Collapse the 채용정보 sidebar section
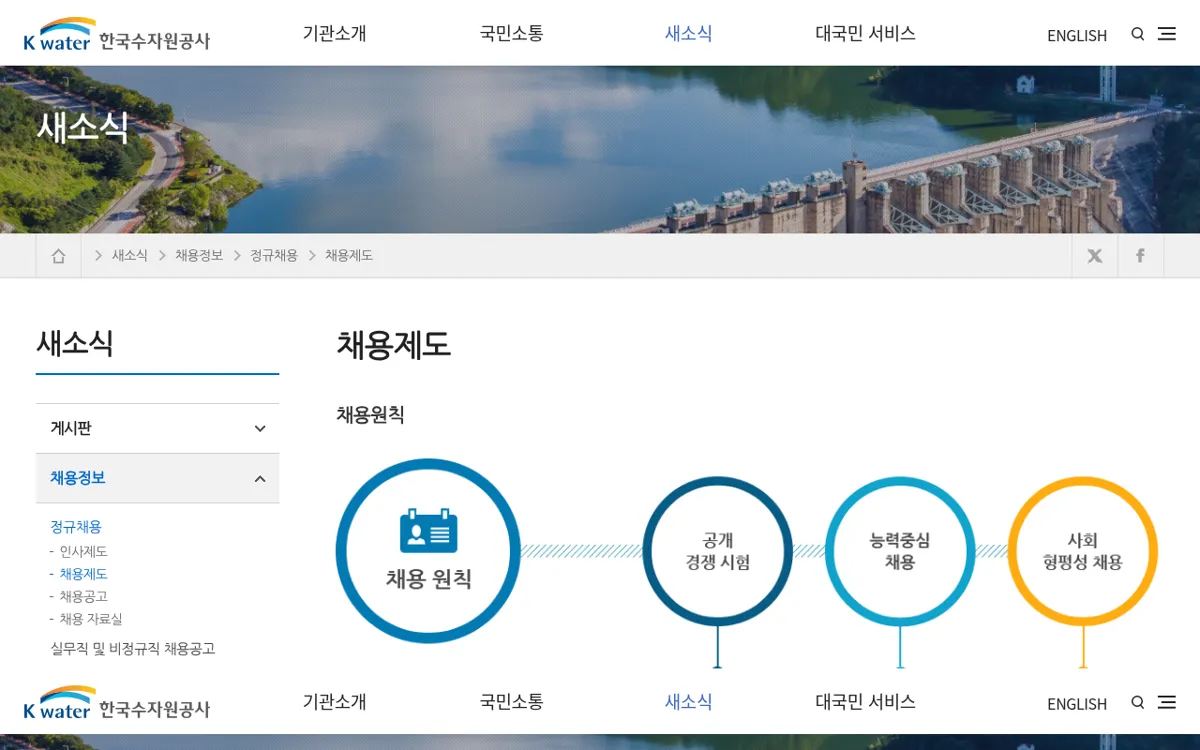Screen dimensions: 1200x750 [157, 478]
